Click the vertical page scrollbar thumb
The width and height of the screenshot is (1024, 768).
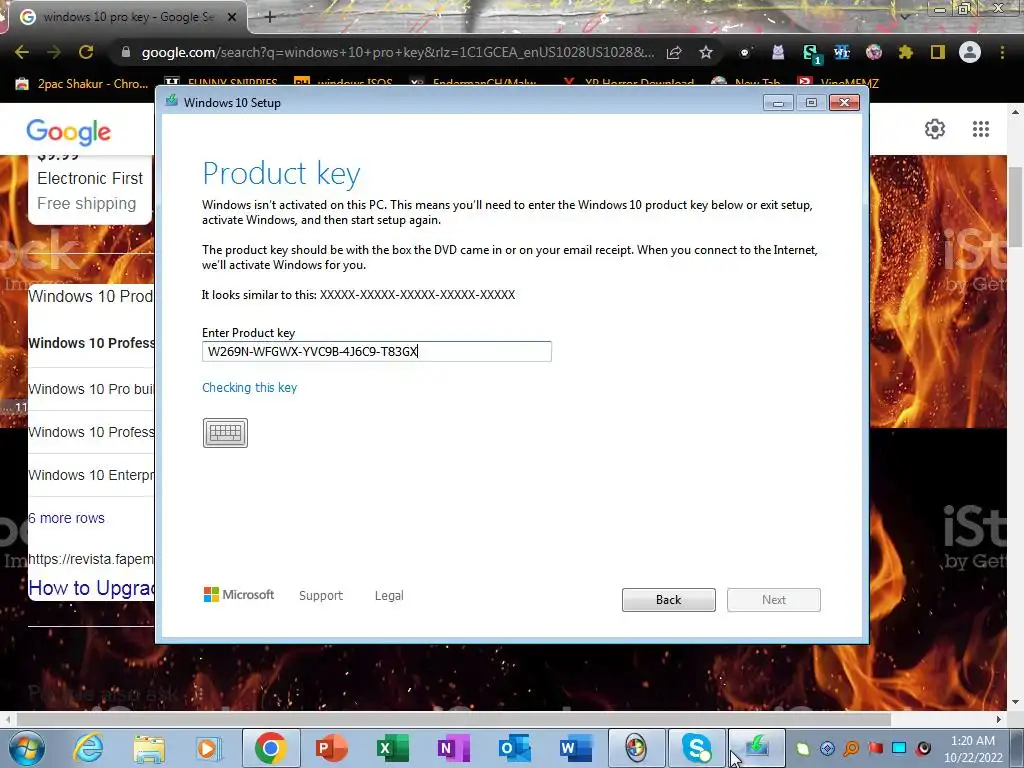[x=1016, y=207]
